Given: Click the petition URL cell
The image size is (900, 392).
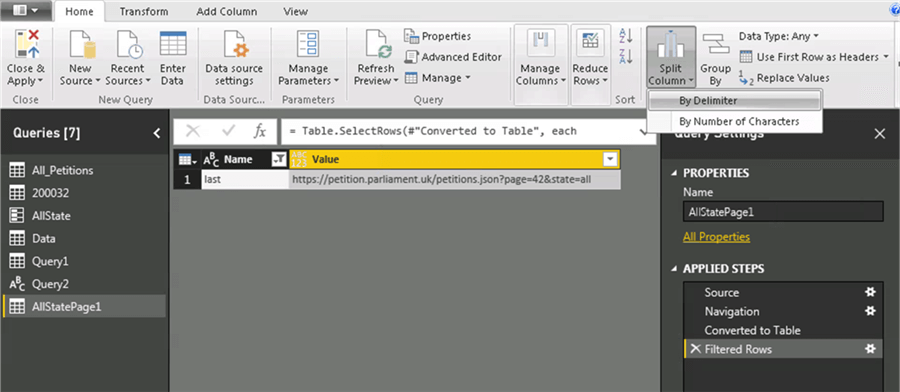Looking at the screenshot, I should (455, 179).
